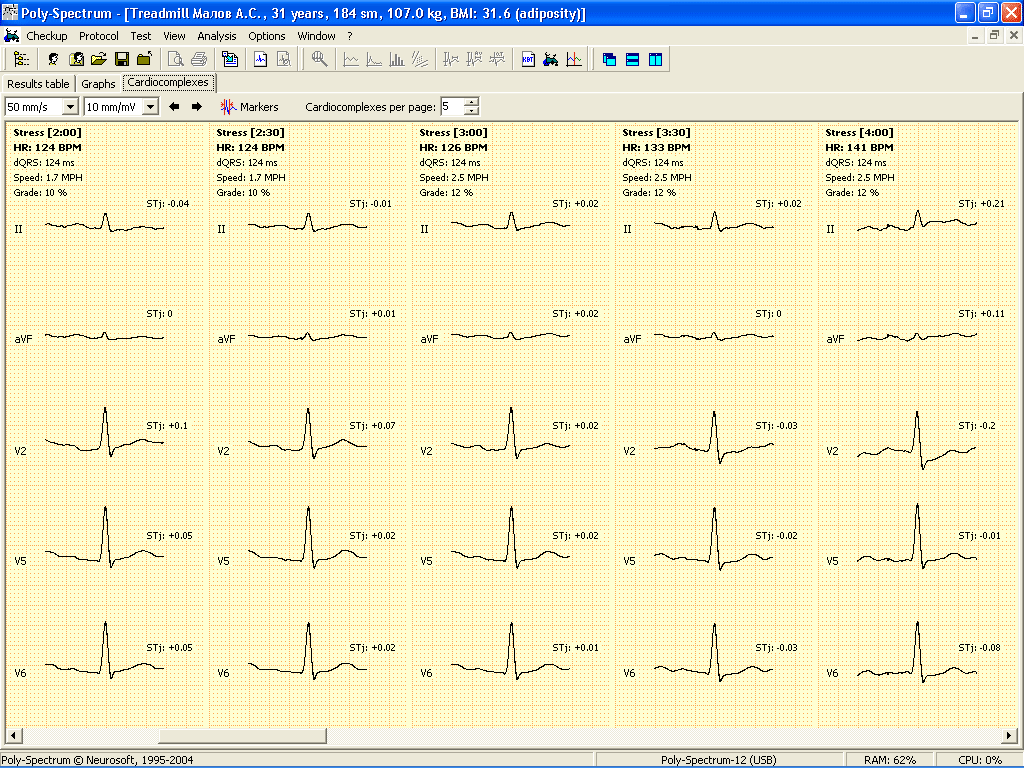
Task: Click the lead II complex under Stress [2:00]
Action: coord(104,223)
